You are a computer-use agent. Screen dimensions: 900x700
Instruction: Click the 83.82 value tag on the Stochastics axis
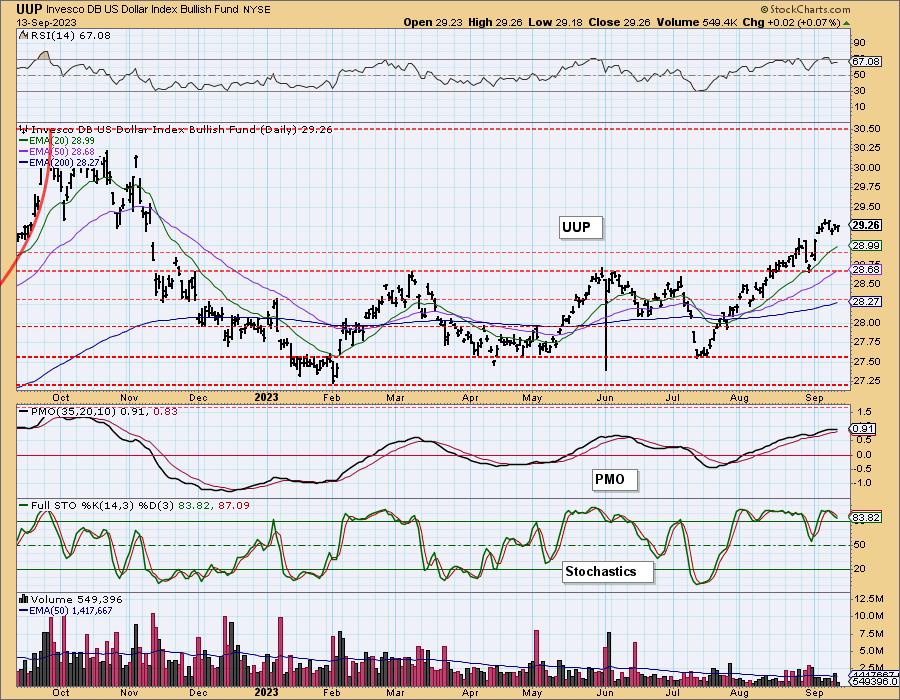pos(867,518)
